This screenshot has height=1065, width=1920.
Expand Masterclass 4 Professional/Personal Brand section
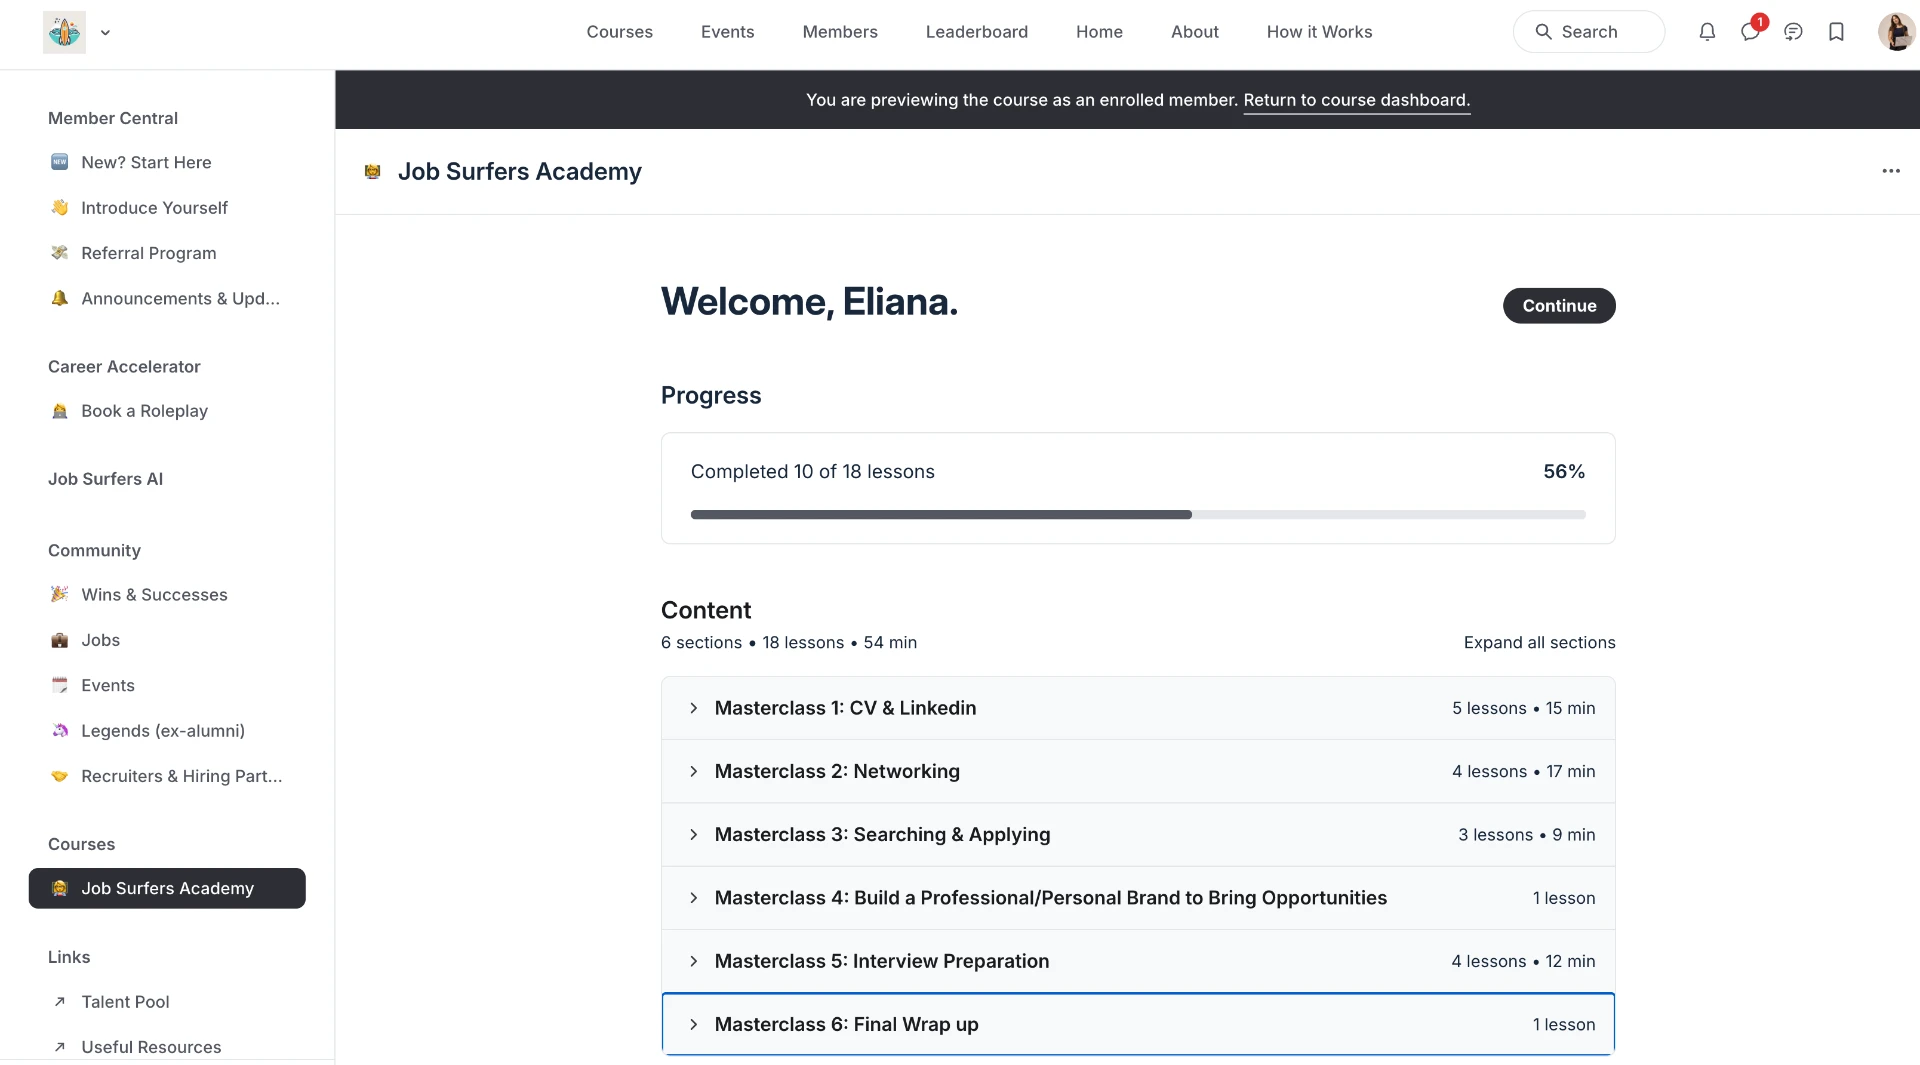pos(1138,898)
